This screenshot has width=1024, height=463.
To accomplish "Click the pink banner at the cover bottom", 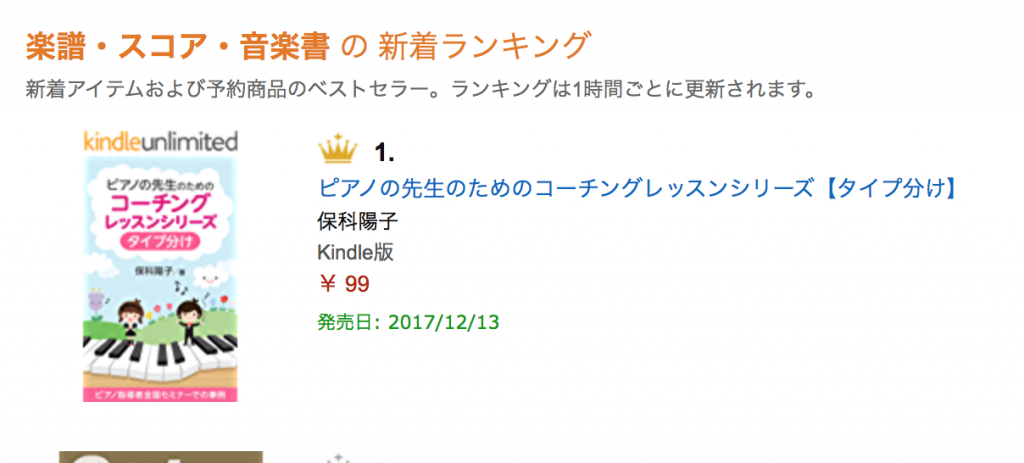I will 160,395.
